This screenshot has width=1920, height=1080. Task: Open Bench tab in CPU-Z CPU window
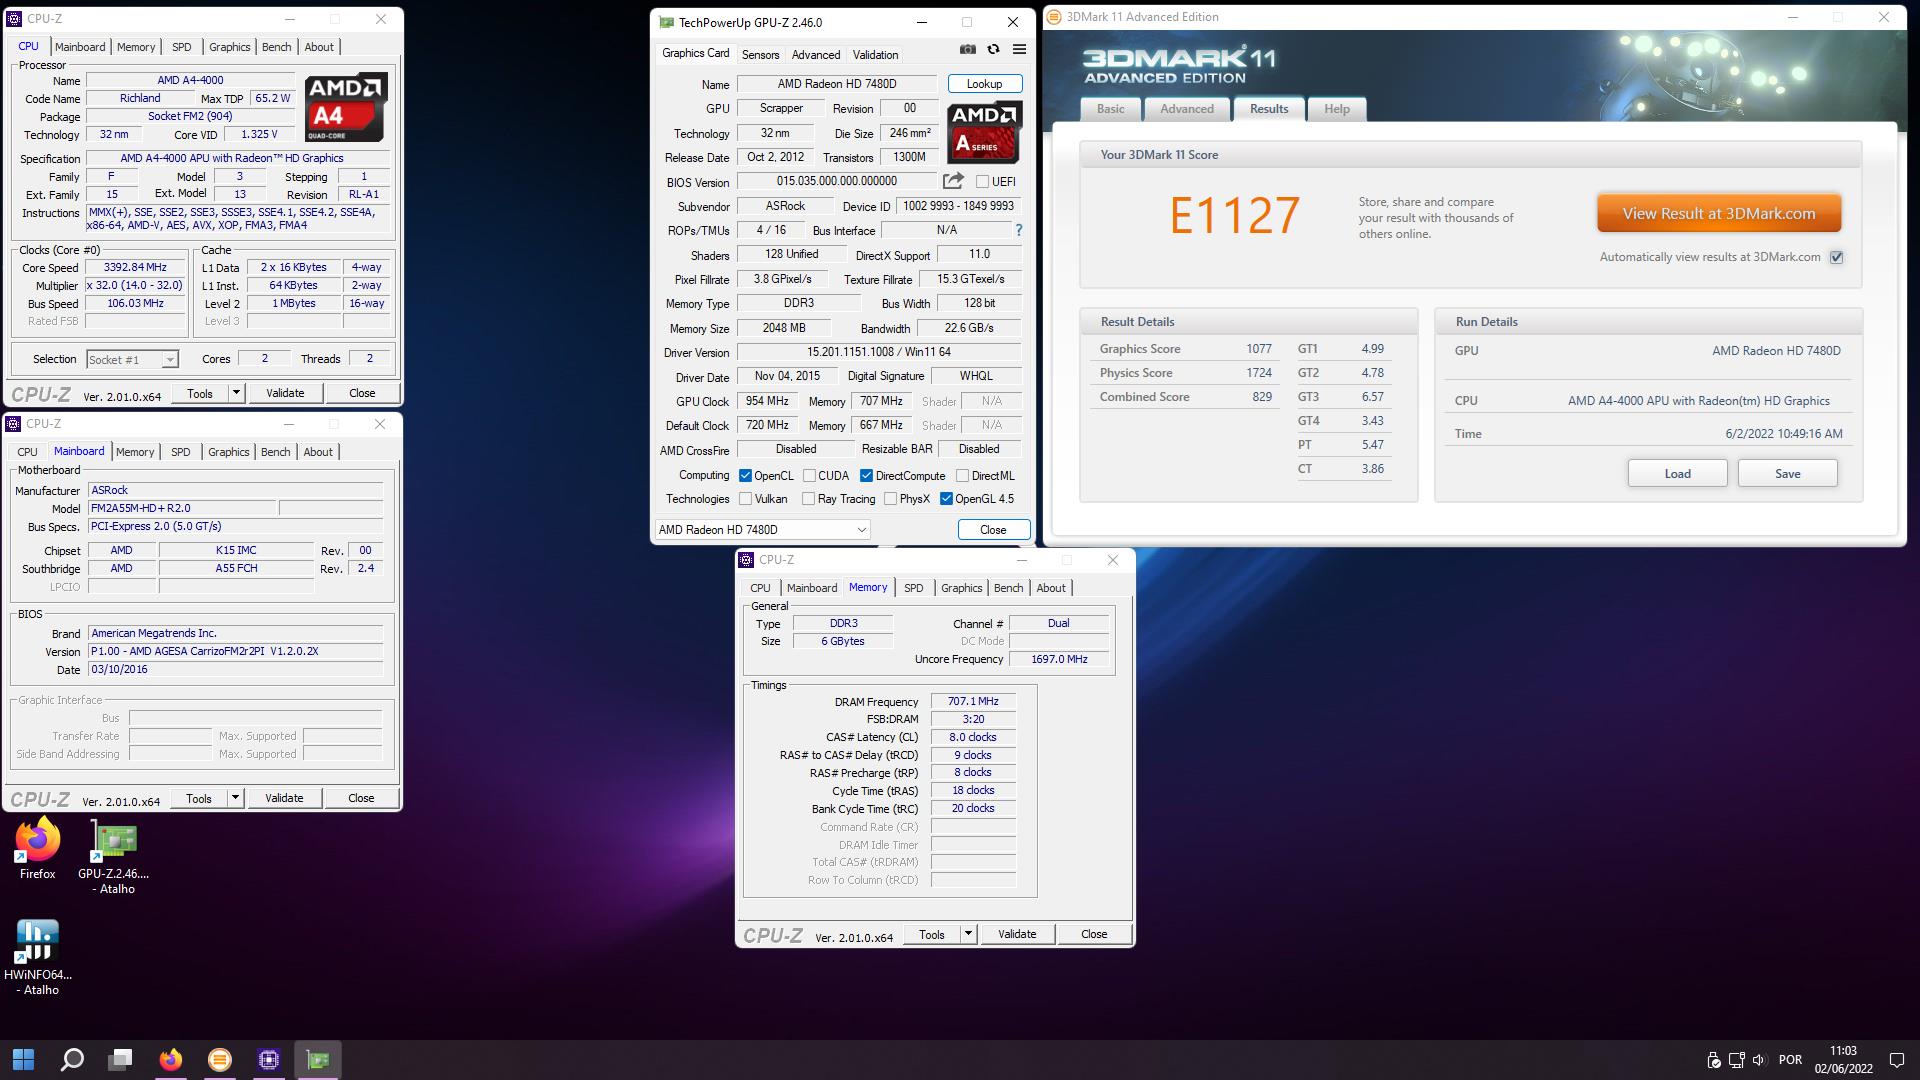277,47
